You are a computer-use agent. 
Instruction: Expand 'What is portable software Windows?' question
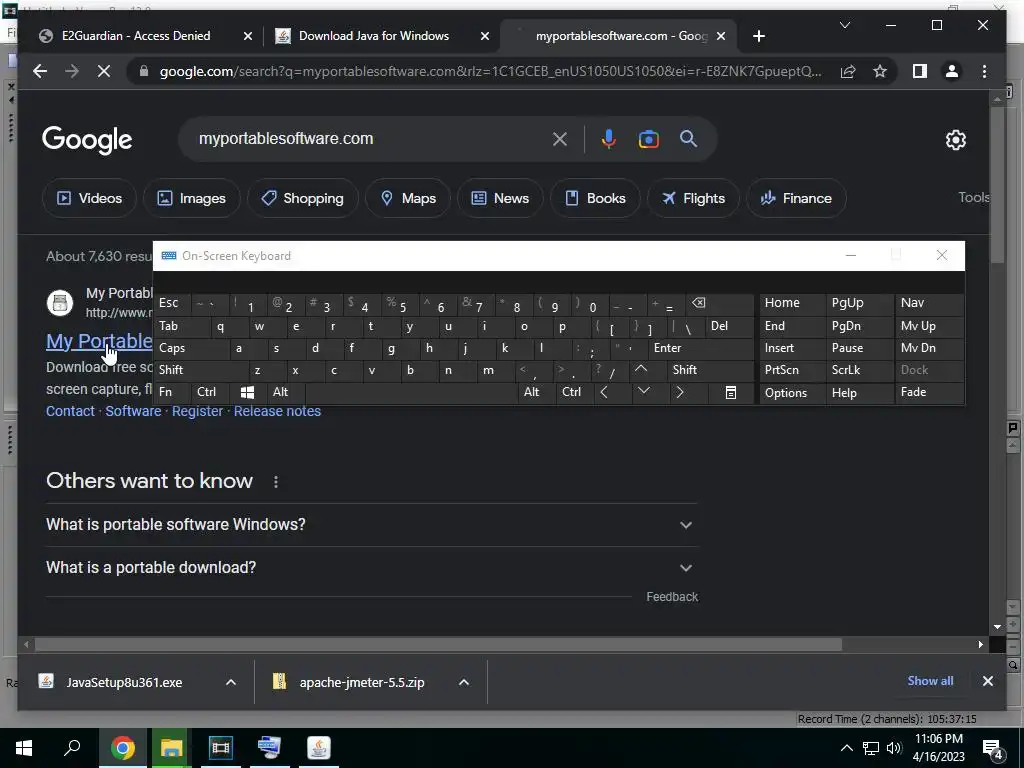coord(371,524)
